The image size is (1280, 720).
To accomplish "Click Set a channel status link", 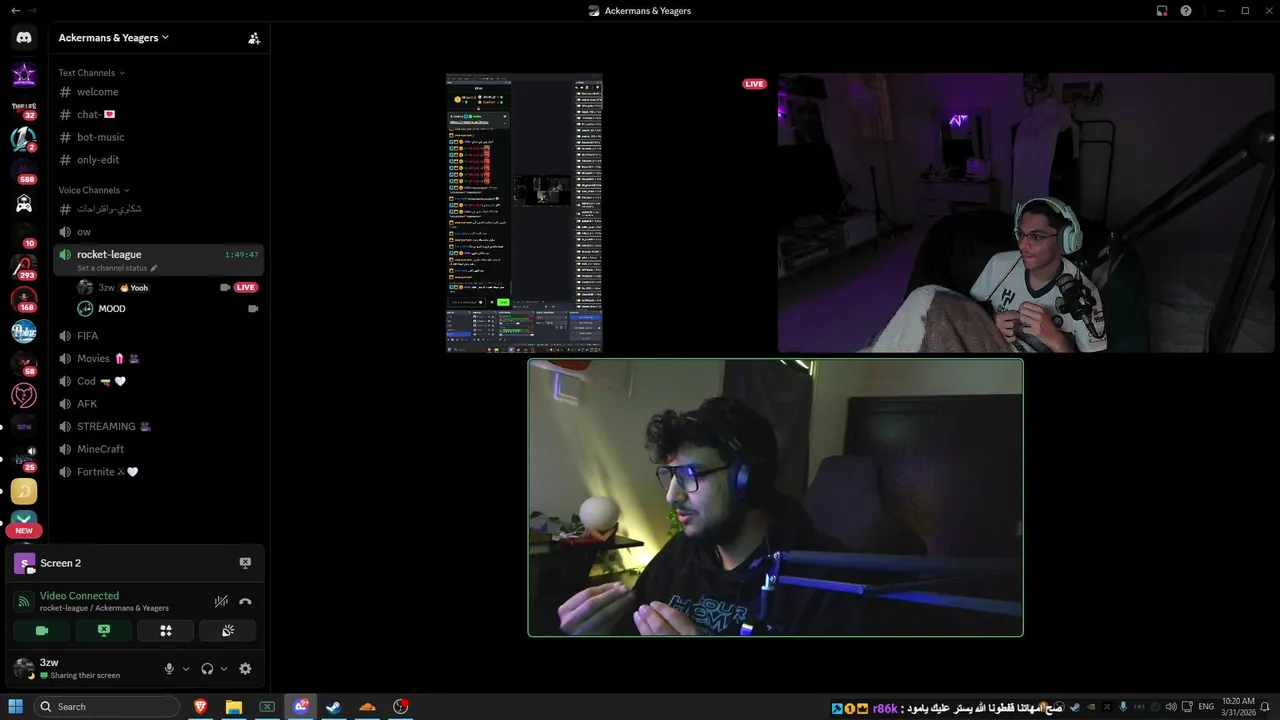I will [117, 268].
